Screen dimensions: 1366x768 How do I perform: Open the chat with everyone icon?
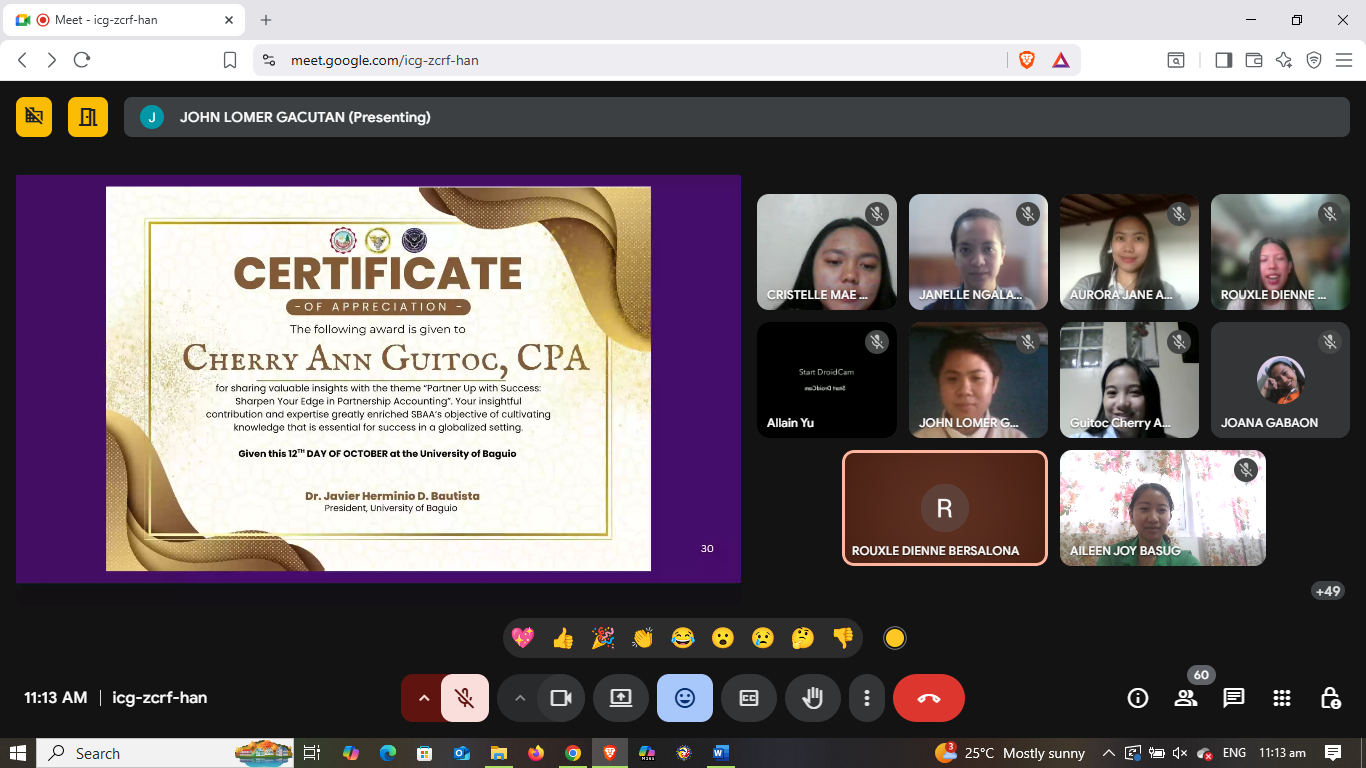1234,698
